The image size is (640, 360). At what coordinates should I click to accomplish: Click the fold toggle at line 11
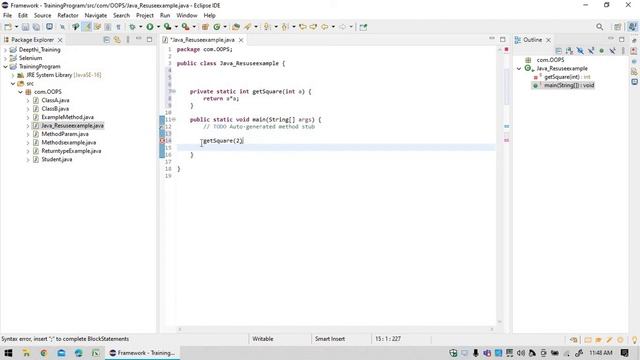click(x=174, y=120)
